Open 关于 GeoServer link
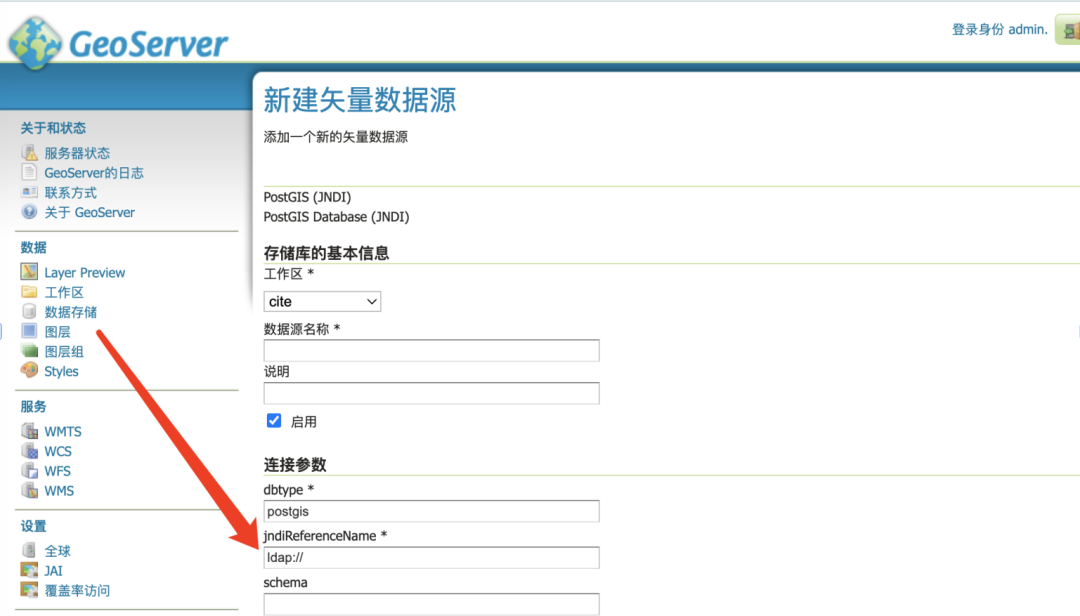This screenshot has width=1080, height=616. coord(90,212)
